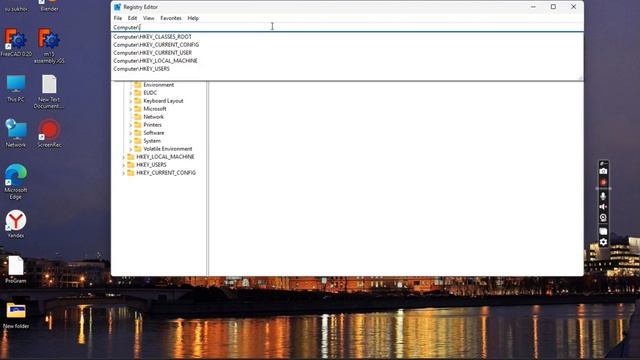640x360 pixels.
Task: Select the ProGram file on desktop
Action: pyautogui.click(x=16, y=269)
